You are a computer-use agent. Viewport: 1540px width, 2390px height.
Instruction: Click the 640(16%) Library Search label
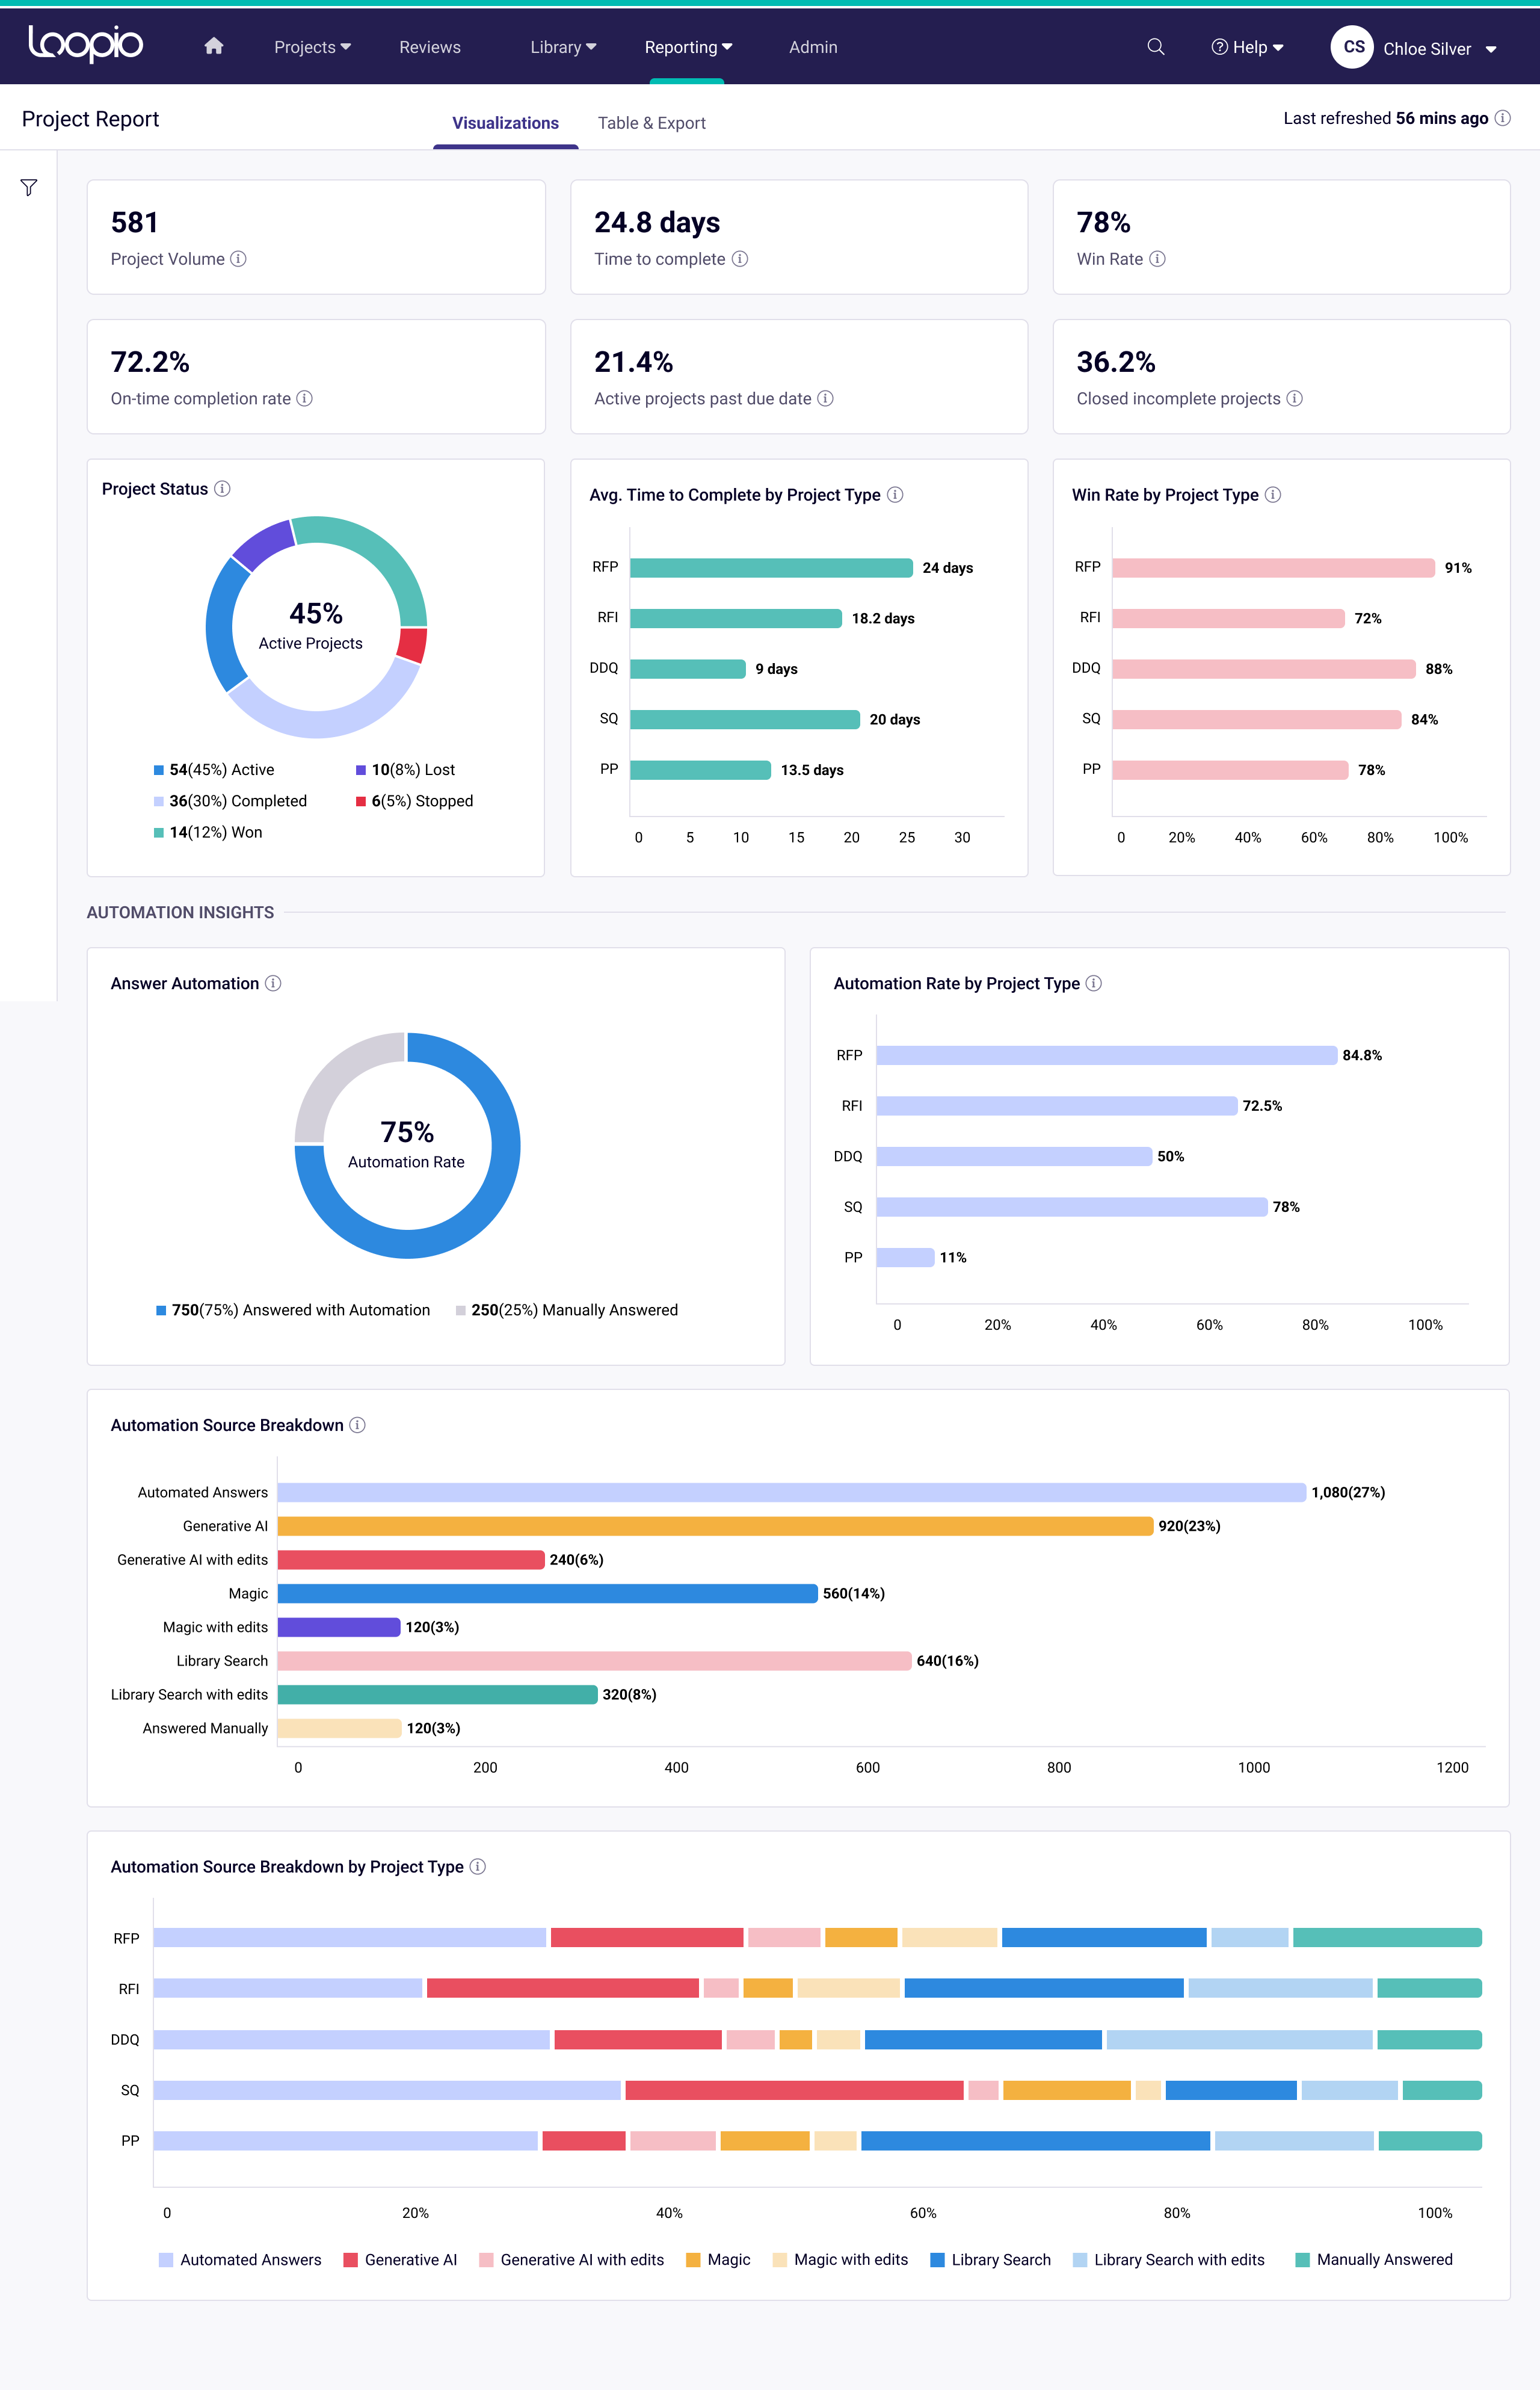tap(947, 1660)
